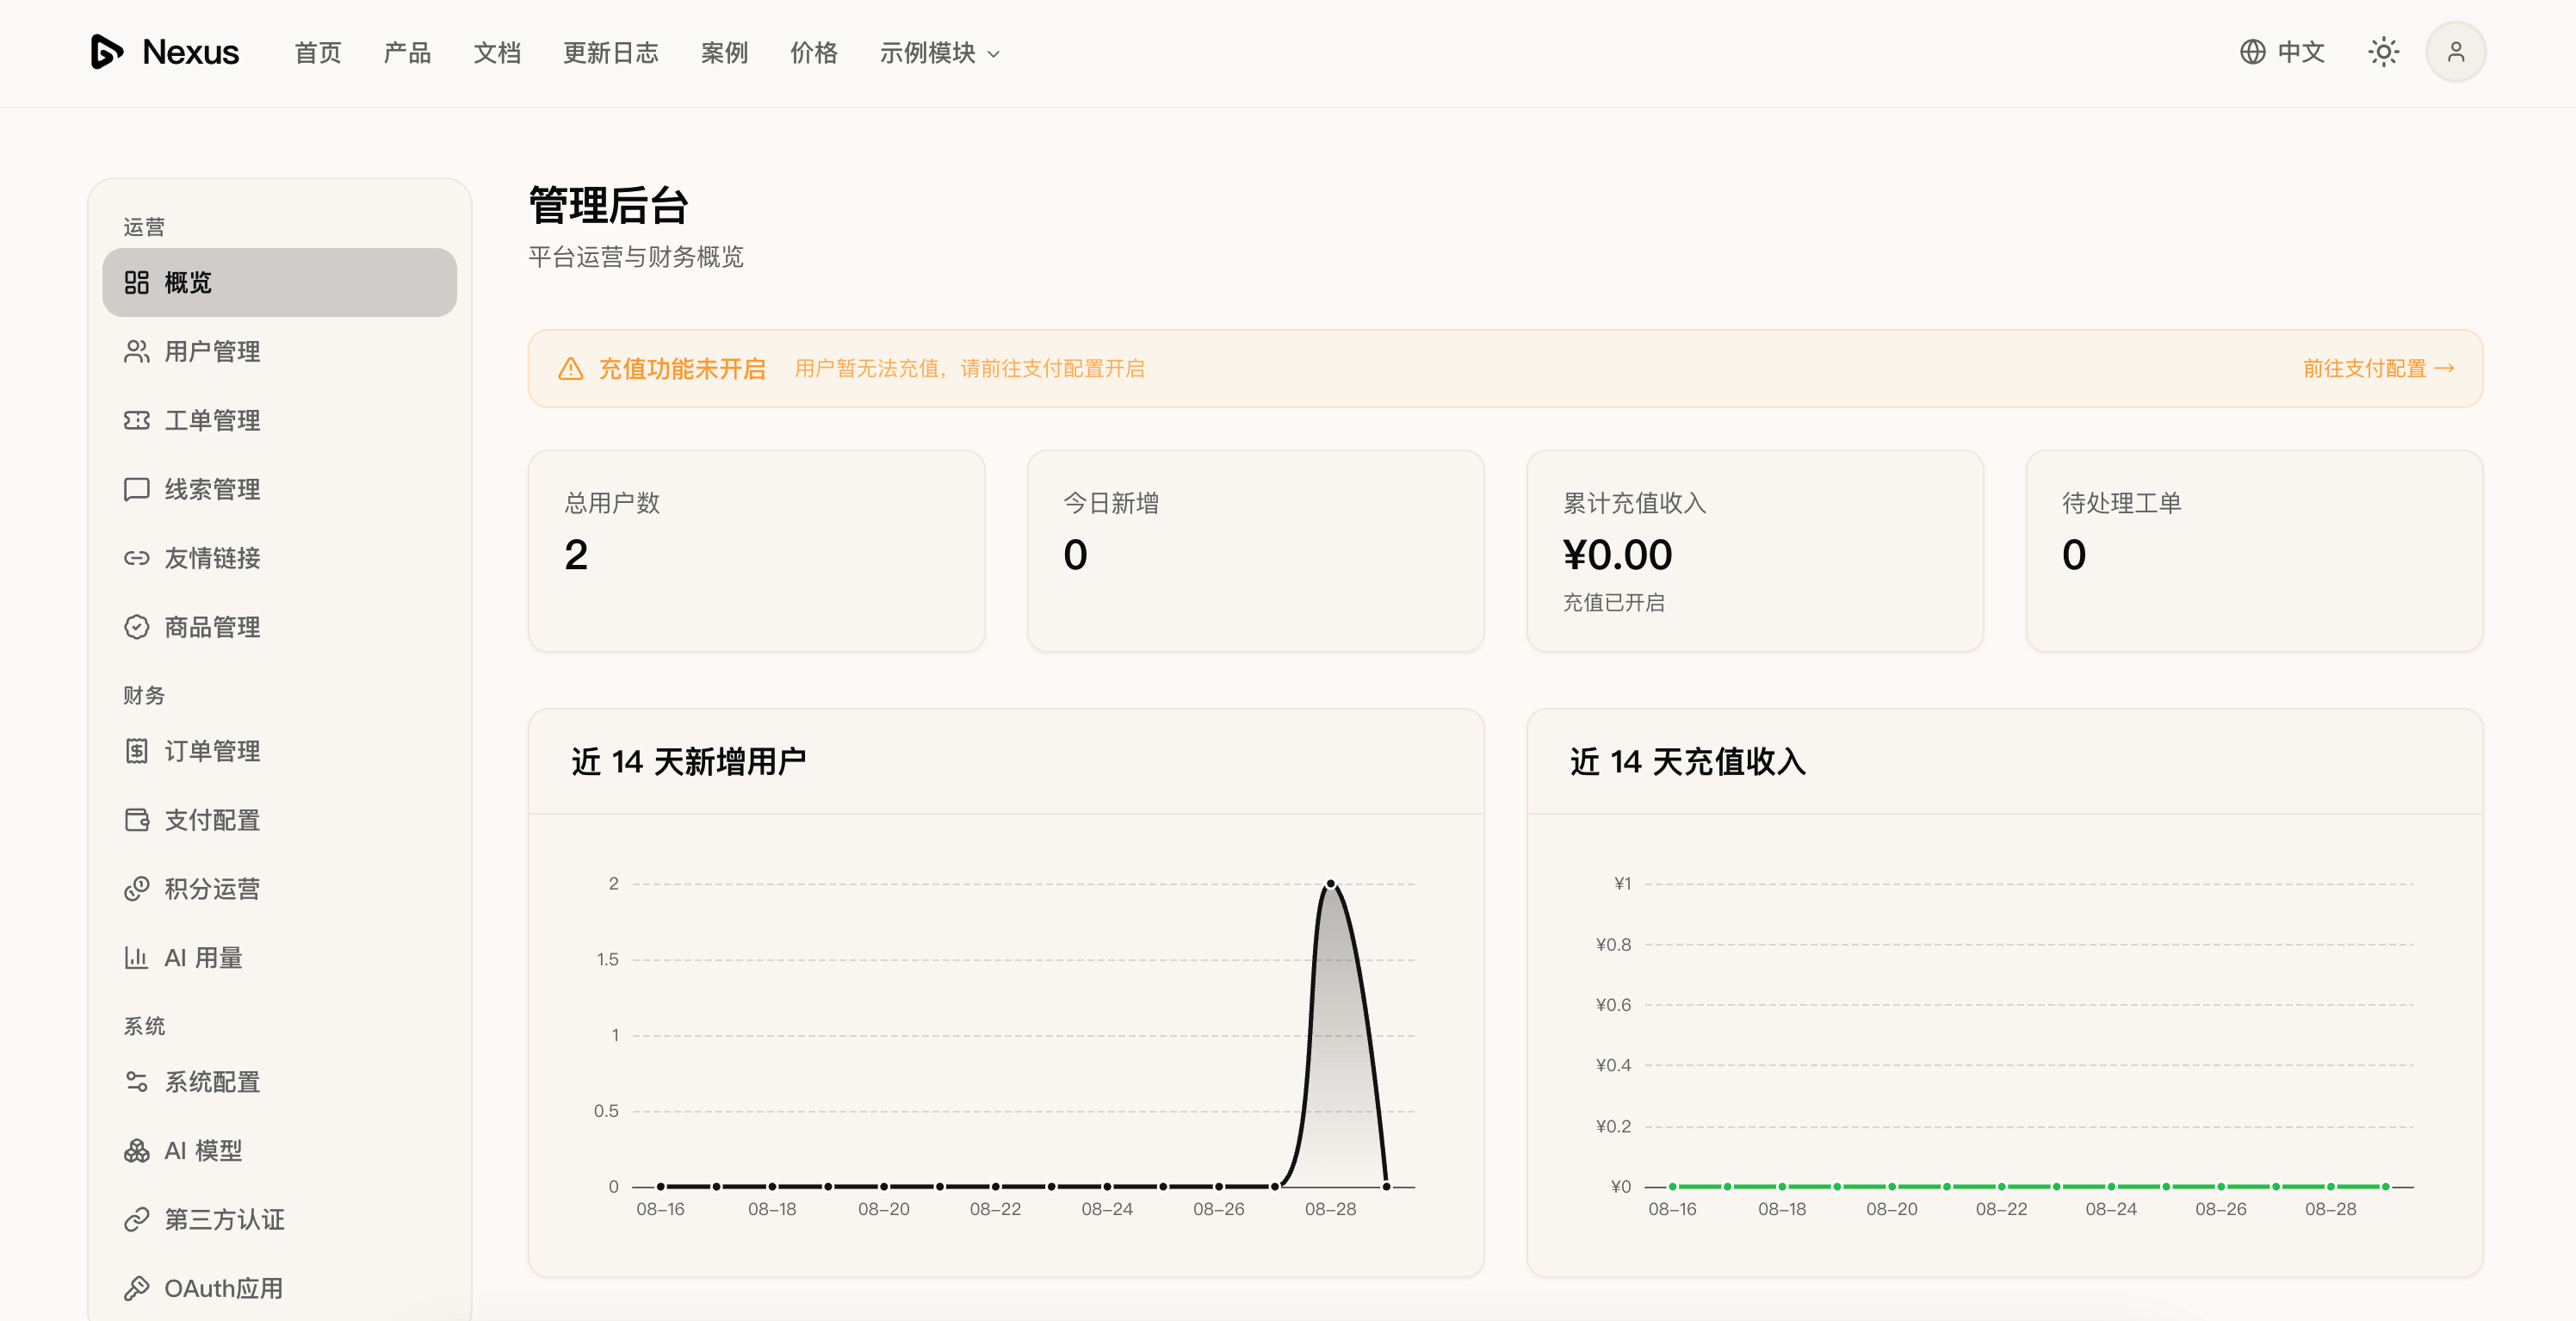Click the 订单管理 receipt icon
This screenshot has width=2576, height=1321.
pyautogui.click(x=137, y=751)
